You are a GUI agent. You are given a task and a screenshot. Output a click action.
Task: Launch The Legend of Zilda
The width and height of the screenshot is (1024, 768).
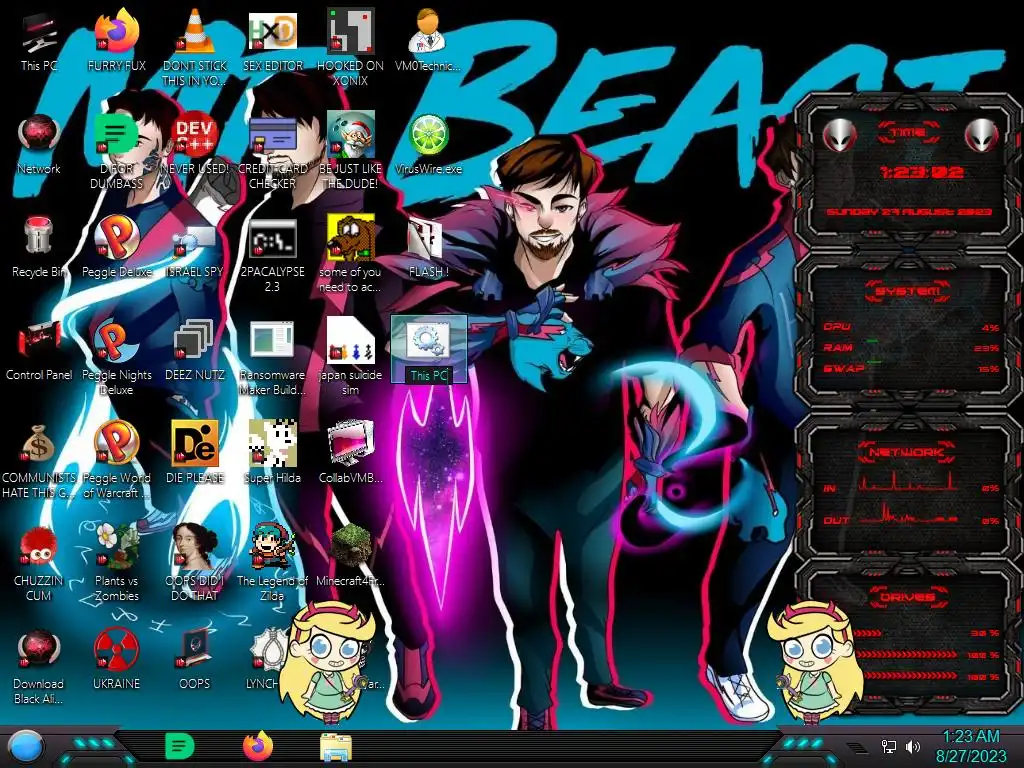273,563
